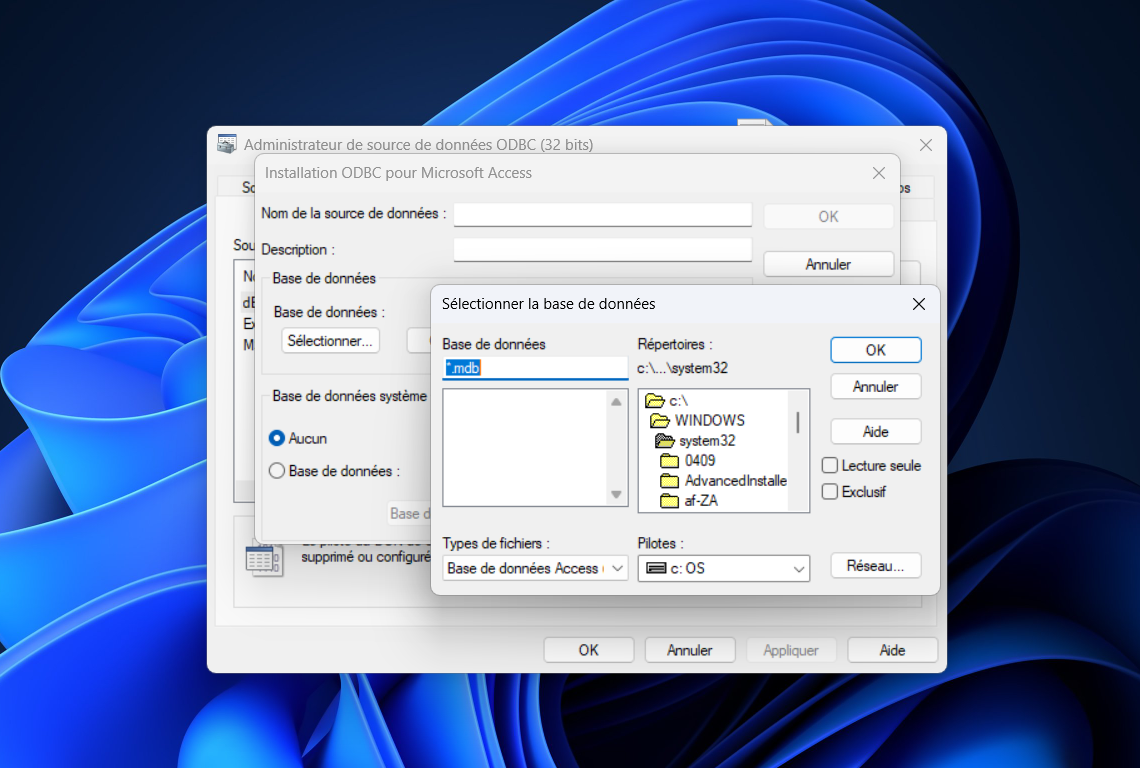Click the ODBC administrator title bar icon
This screenshot has height=768, width=1140.
pos(226,144)
